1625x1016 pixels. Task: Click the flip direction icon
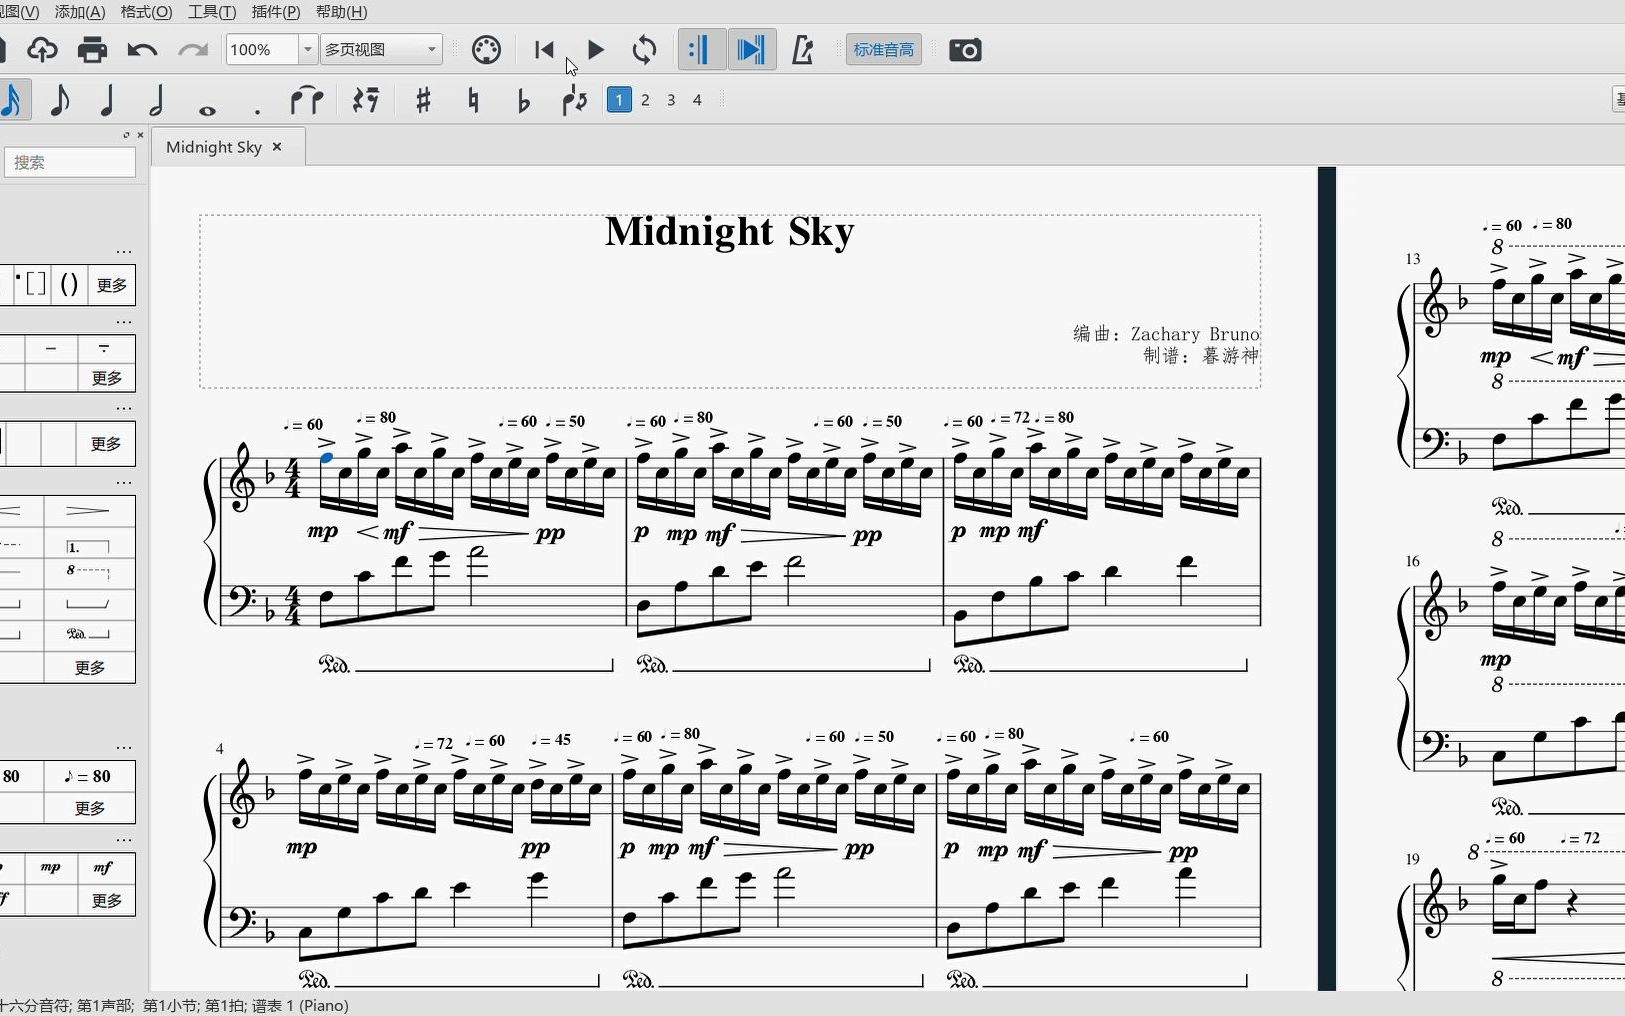pyautogui.click(x=575, y=100)
